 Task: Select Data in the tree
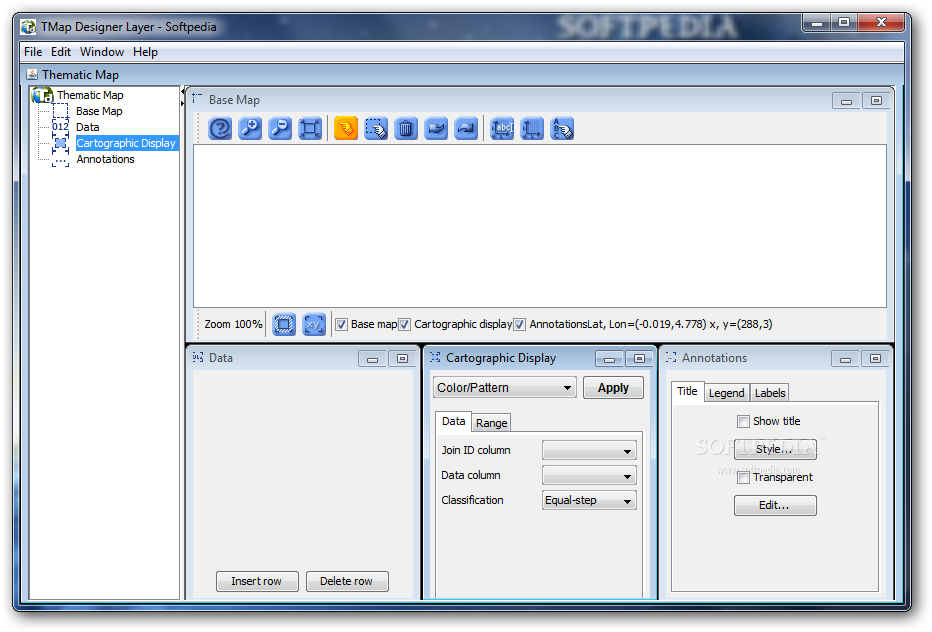[x=87, y=127]
